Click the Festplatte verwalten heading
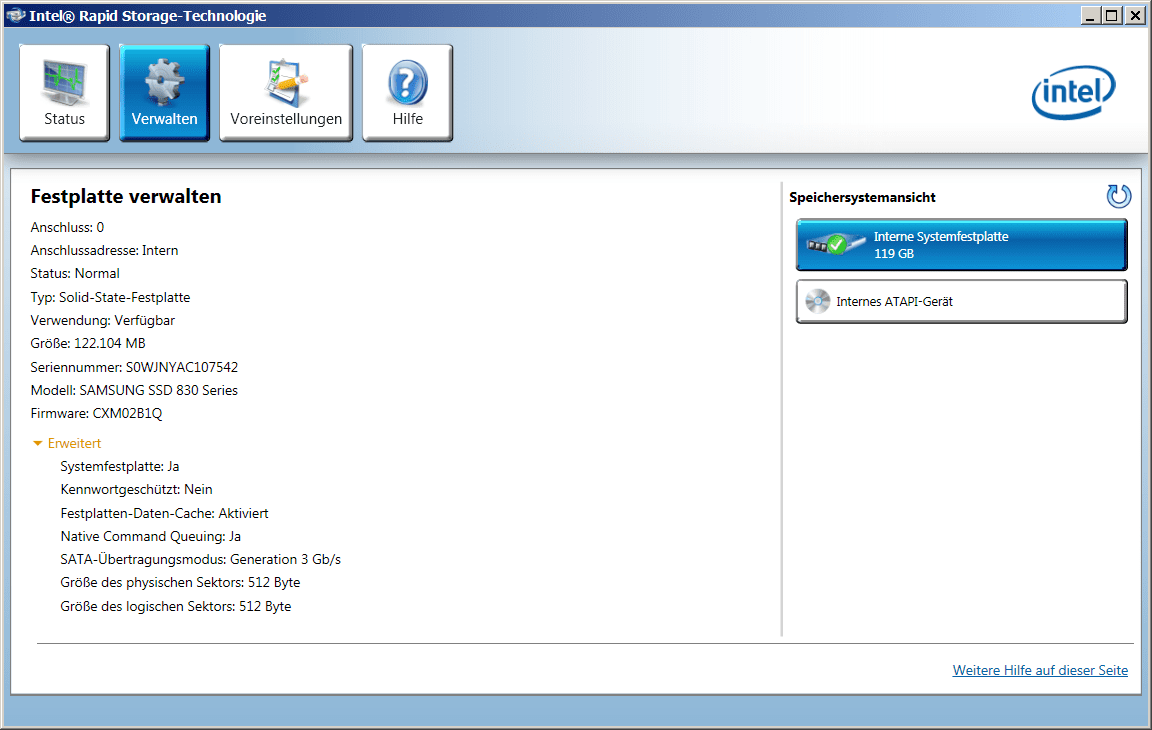This screenshot has width=1152, height=730. [x=126, y=197]
